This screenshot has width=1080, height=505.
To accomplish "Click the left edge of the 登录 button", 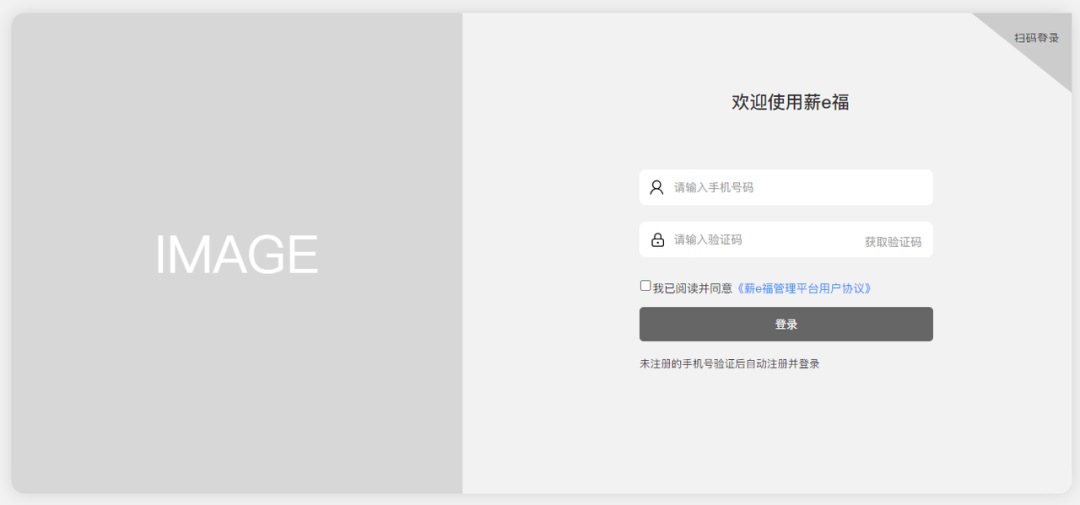I will coord(650,324).
